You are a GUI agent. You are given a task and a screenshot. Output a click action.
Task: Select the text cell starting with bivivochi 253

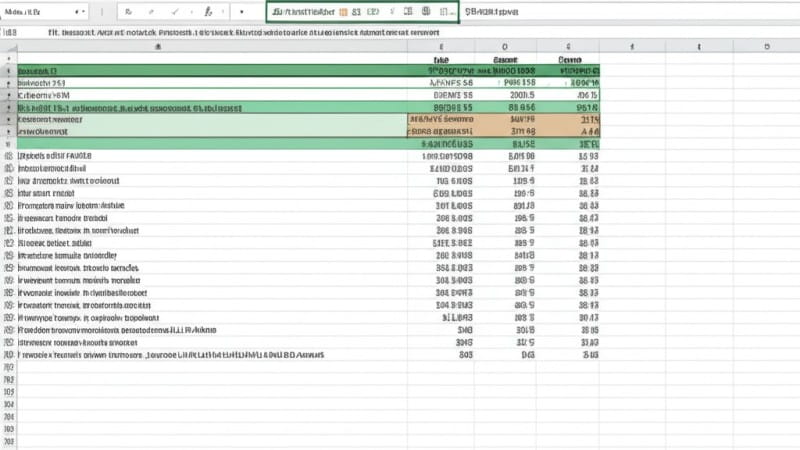point(212,83)
